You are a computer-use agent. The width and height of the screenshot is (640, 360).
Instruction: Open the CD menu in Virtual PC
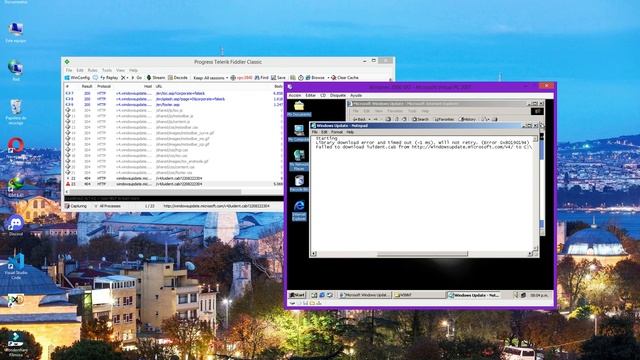coord(323,96)
